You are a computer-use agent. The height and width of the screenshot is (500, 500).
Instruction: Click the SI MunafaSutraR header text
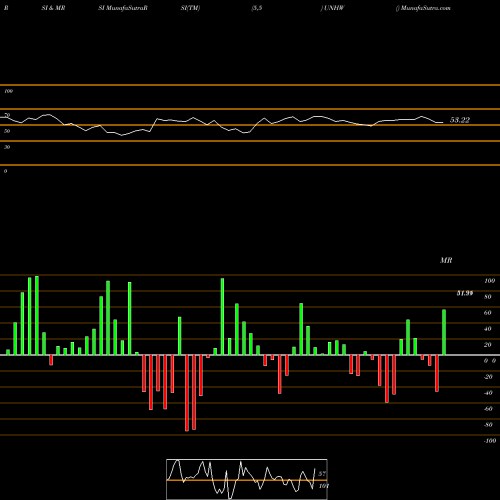[x=123, y=8]
